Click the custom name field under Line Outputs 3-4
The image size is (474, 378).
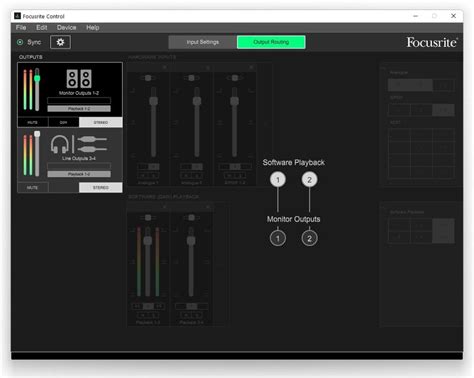79,166
